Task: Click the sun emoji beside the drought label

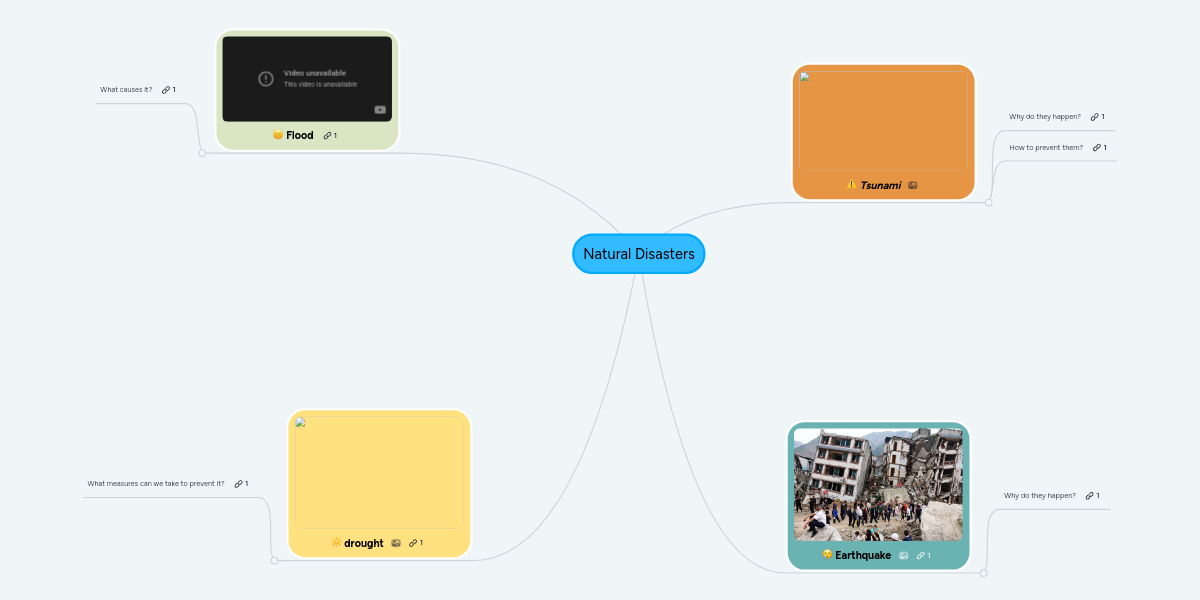Action: (x=336, y=543)
